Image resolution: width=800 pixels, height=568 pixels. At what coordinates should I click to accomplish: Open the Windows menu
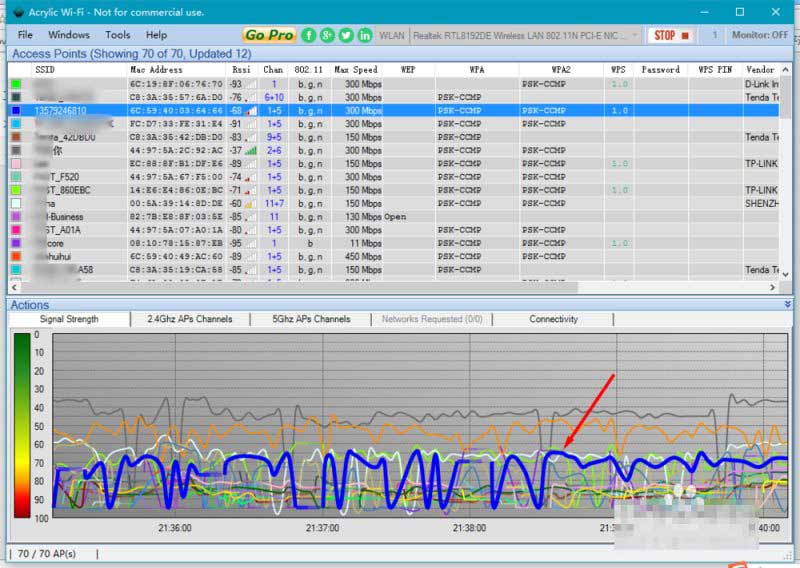(68, 35)
